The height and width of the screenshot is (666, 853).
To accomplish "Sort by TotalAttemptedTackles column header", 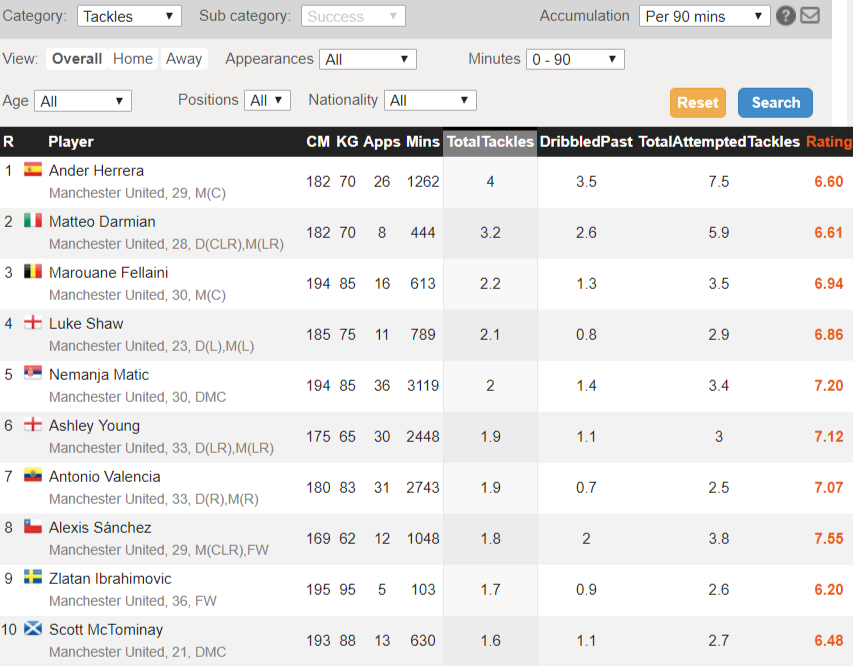I will click(719, 142).
